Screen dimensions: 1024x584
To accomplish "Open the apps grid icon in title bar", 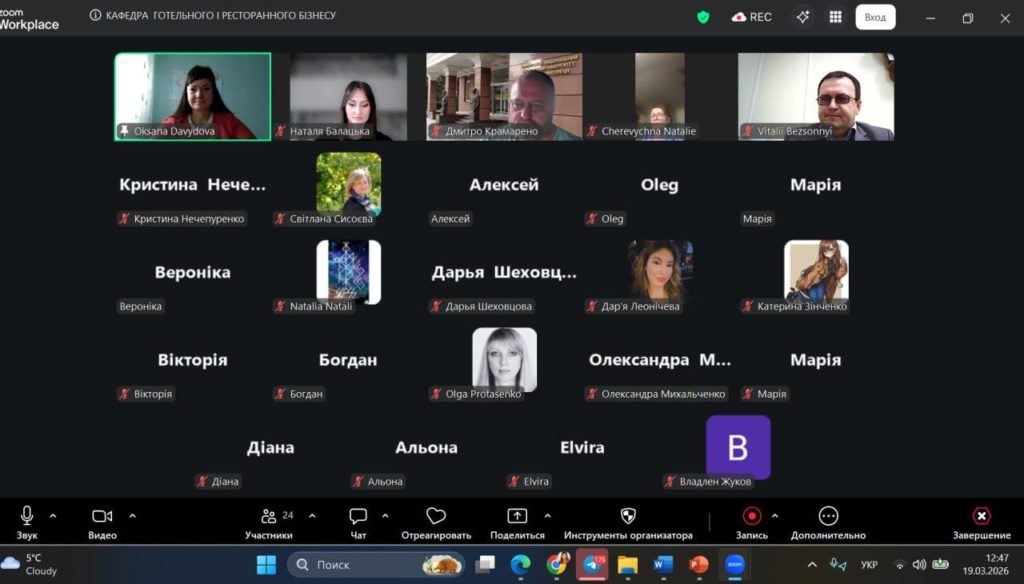I will tap(835, 17).
